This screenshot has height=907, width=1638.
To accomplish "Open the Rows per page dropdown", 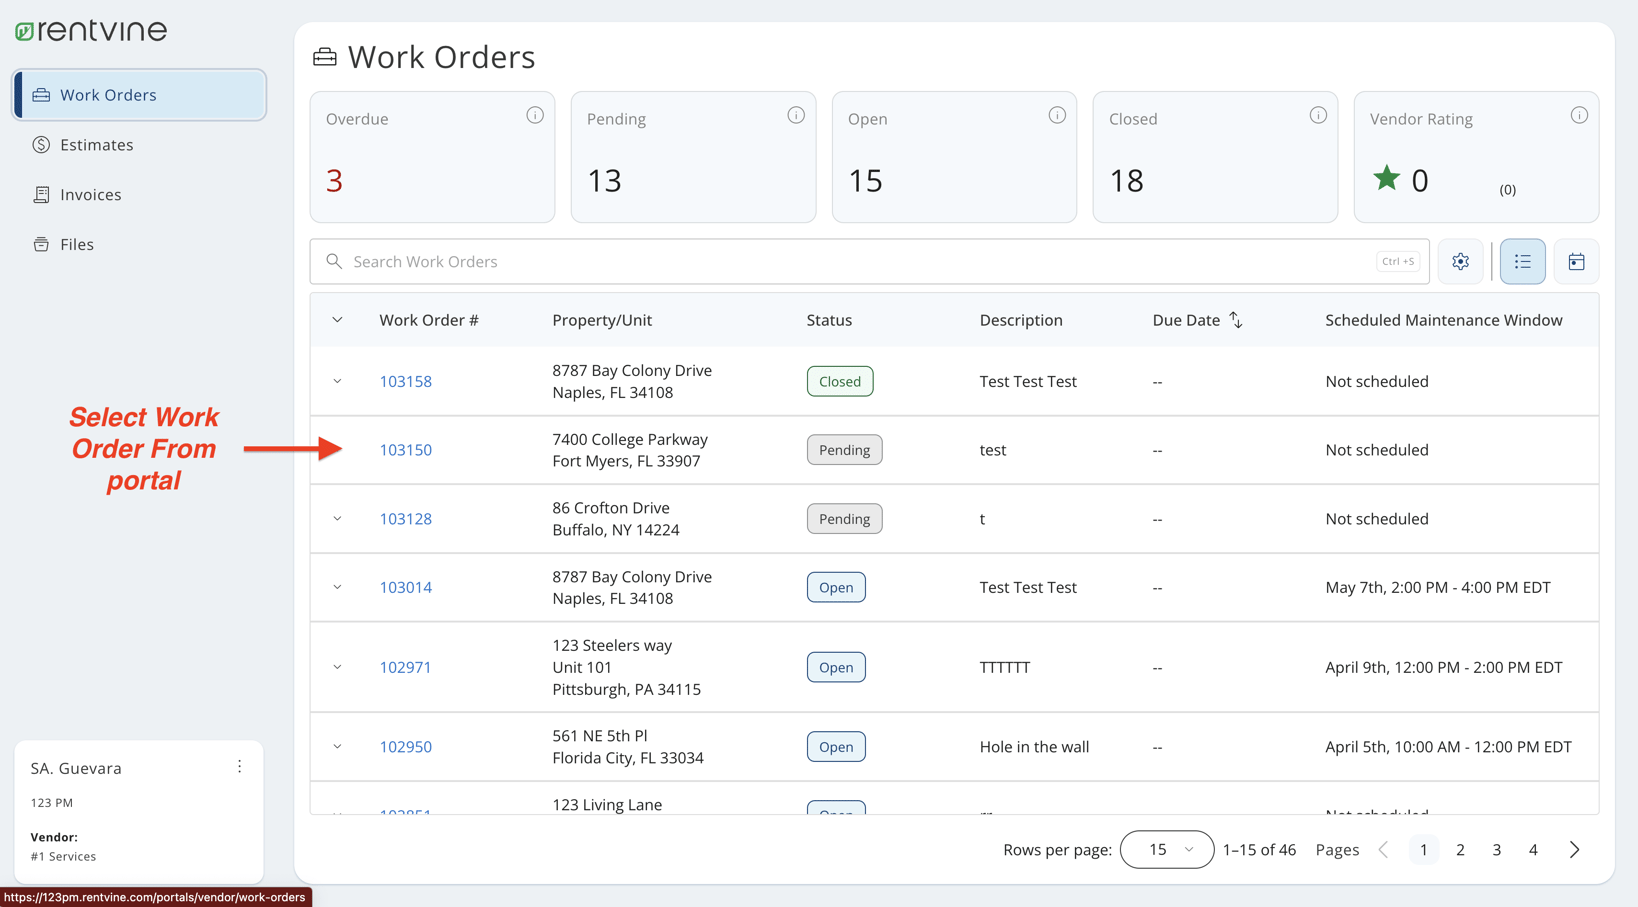I will [x=1167, y=849].
